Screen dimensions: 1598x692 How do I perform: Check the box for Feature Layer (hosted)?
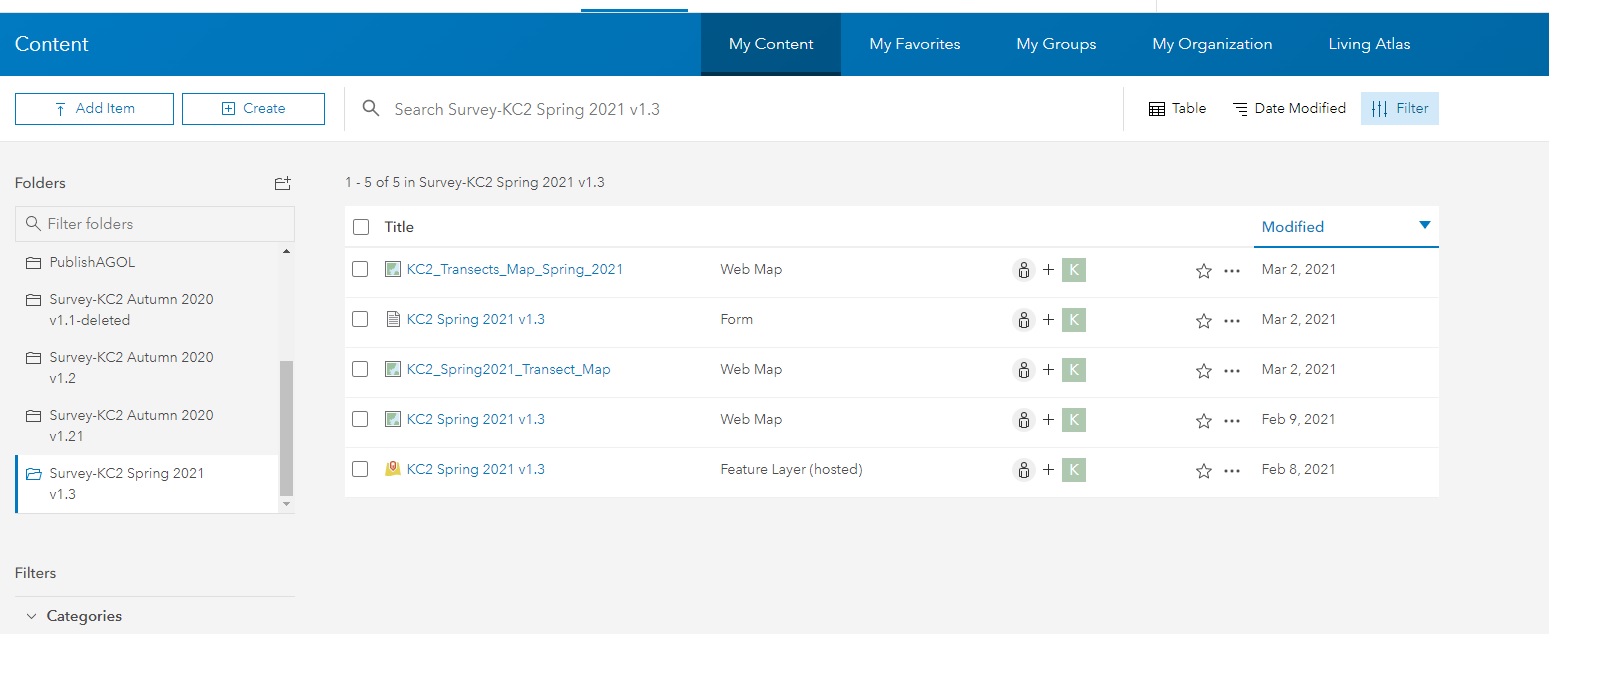click(x=360, y=469)
